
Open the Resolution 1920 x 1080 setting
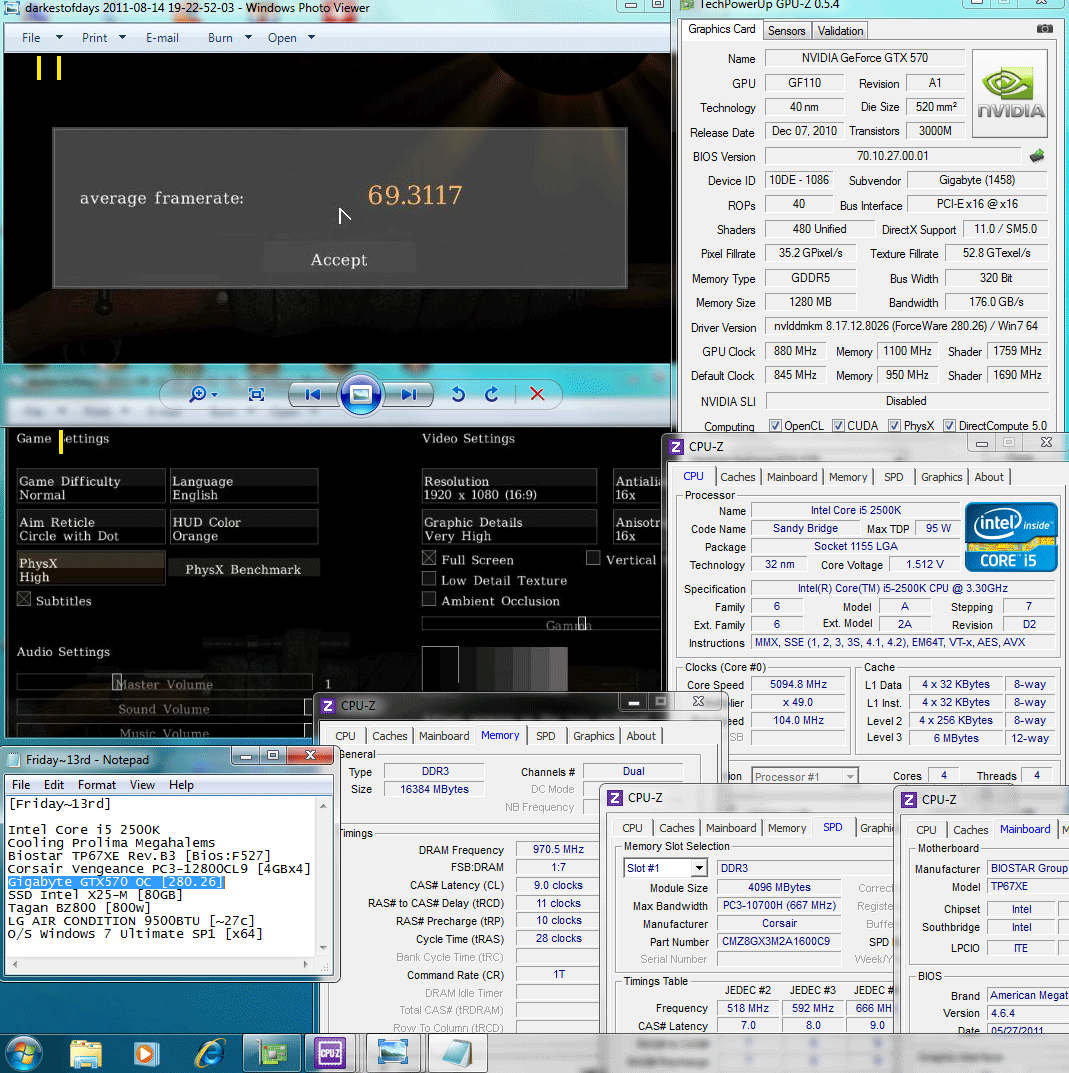point(509,487)
